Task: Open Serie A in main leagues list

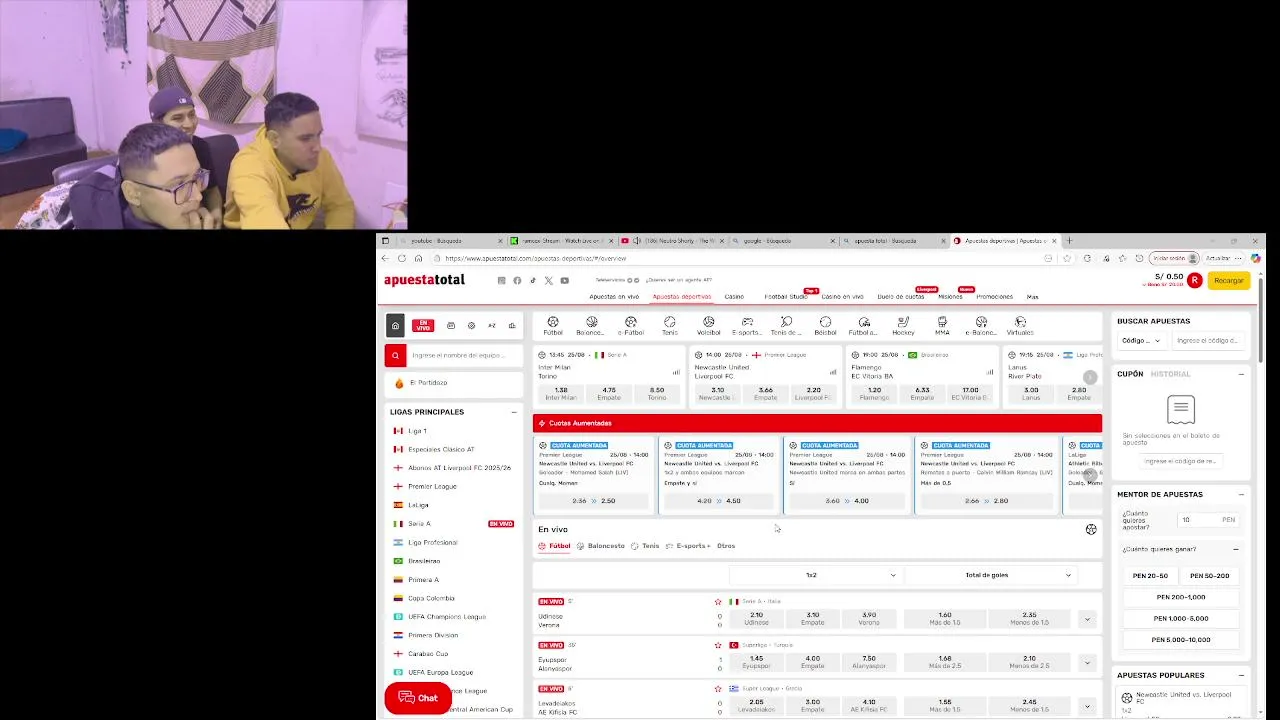Action: [419, 524]
